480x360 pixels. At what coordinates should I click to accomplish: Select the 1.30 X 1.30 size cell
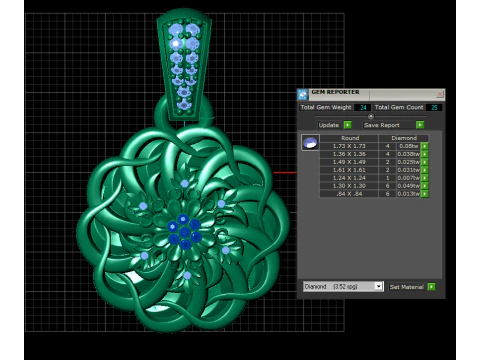tap(349, 186)
